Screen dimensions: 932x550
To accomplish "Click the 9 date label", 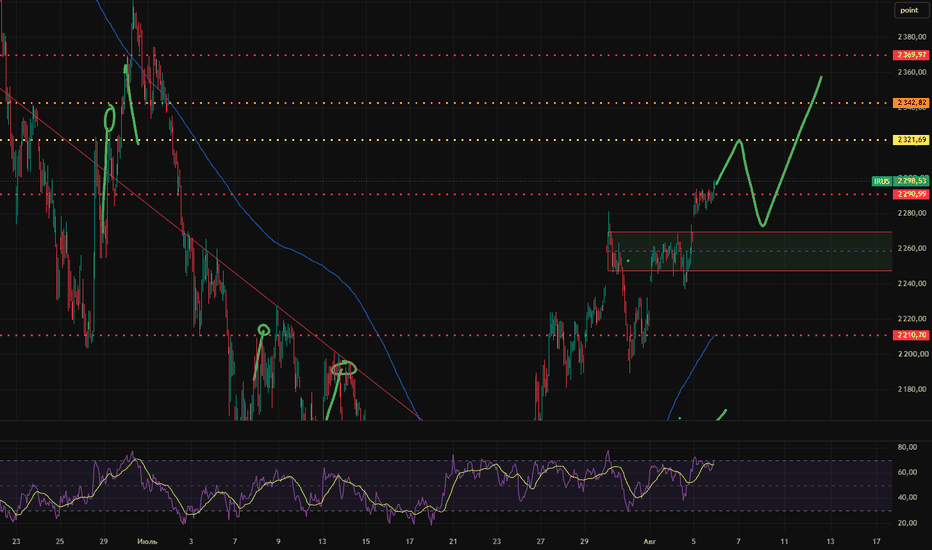I will point(278,542).
